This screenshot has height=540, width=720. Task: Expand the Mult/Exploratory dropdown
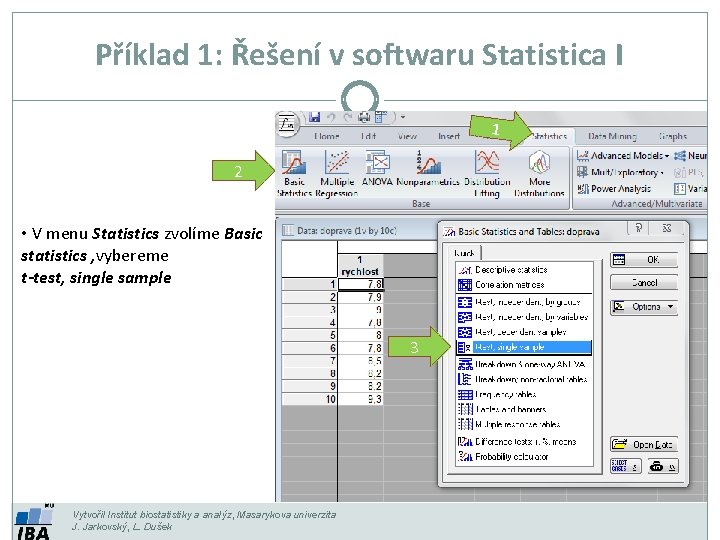[x=620, y=172]
